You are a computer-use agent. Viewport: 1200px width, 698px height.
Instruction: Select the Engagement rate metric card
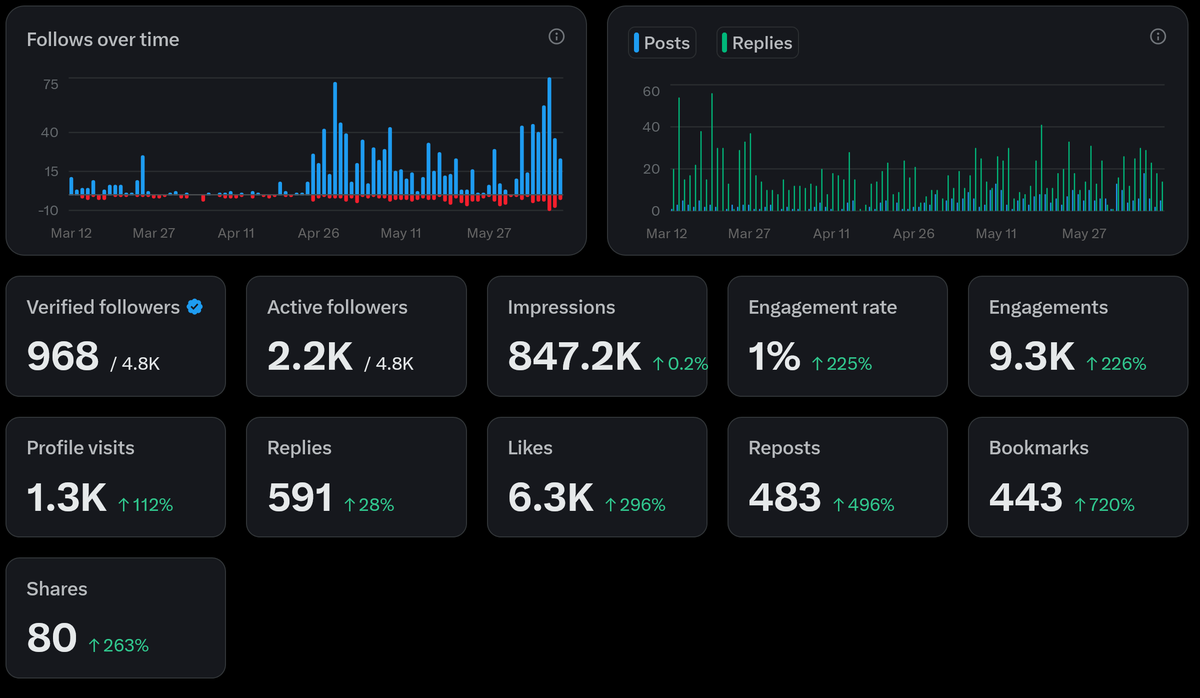click(838, 336)
